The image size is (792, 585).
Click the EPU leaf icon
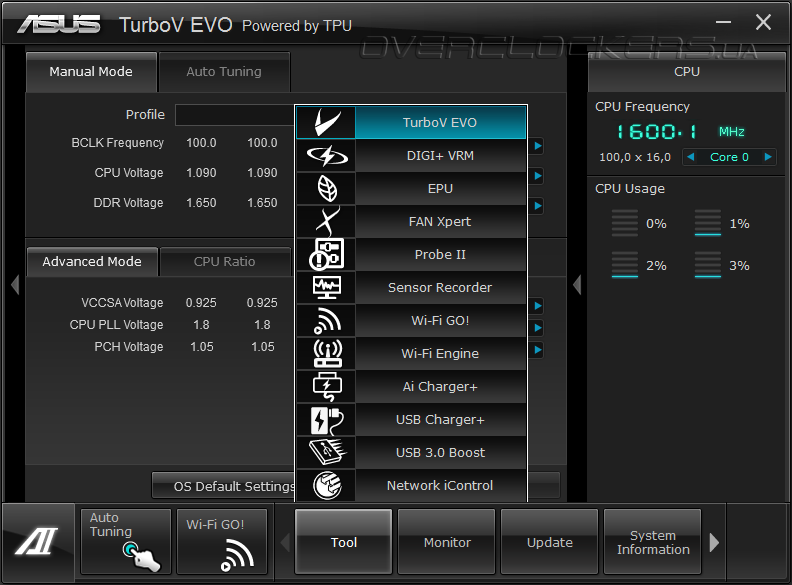[326, 188]
